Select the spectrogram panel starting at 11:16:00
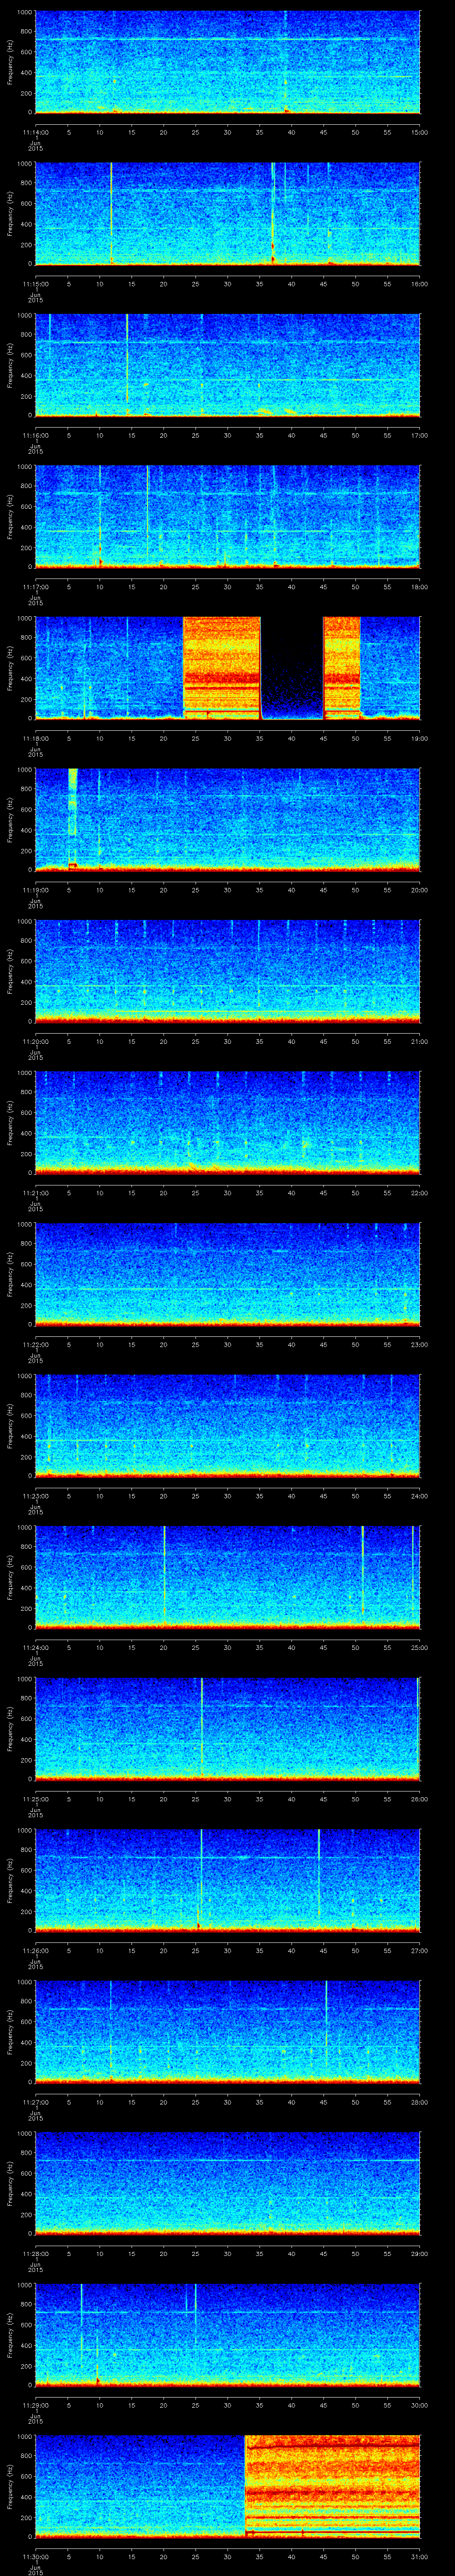The height and width of the screenshot is (2576, 455). point(227,365)
